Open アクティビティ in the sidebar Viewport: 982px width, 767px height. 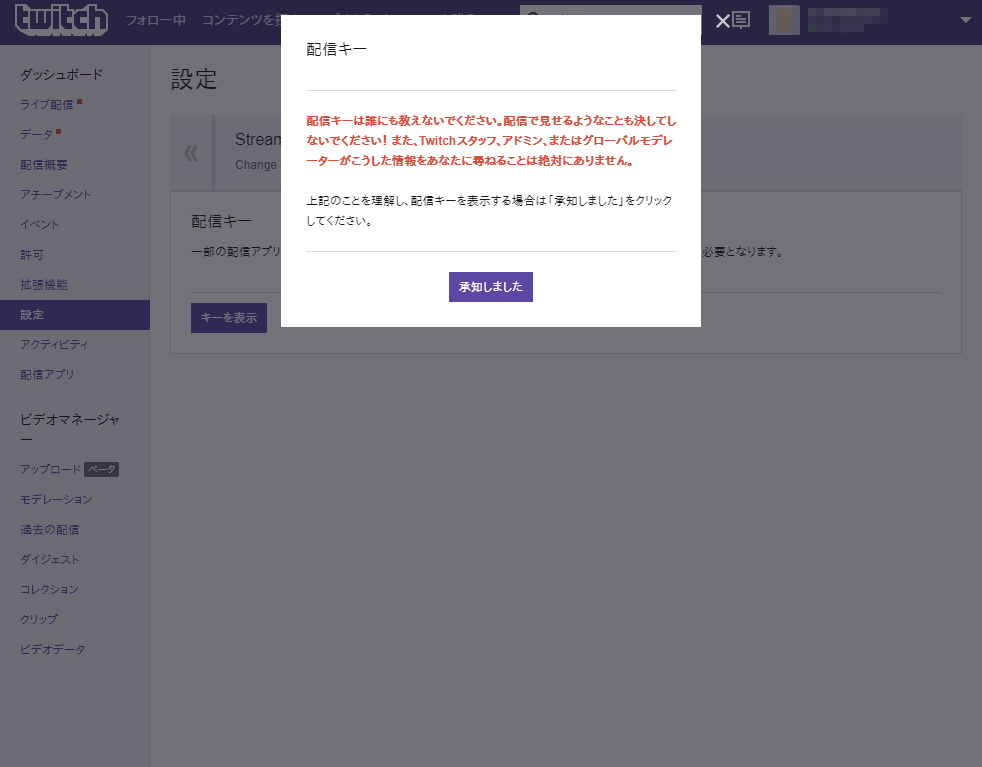click(x=54, y=344)
